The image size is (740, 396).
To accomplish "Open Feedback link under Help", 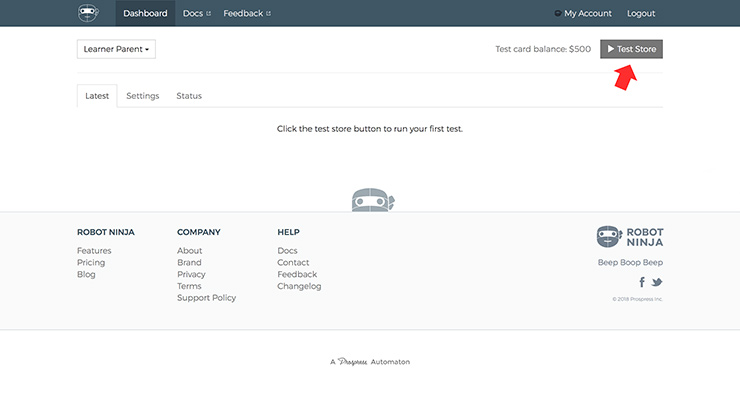I will [x=297, y=274].
